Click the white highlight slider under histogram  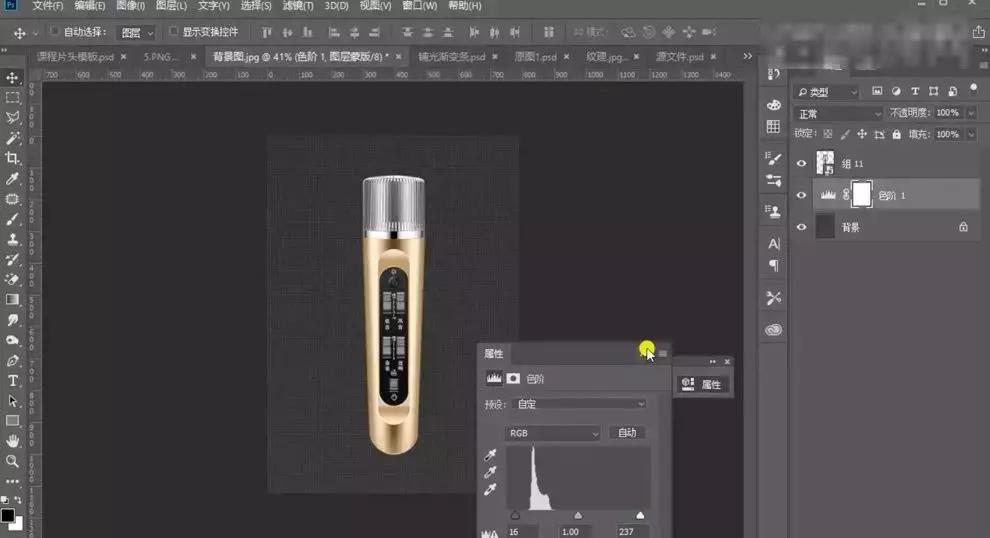click(640, 516)
